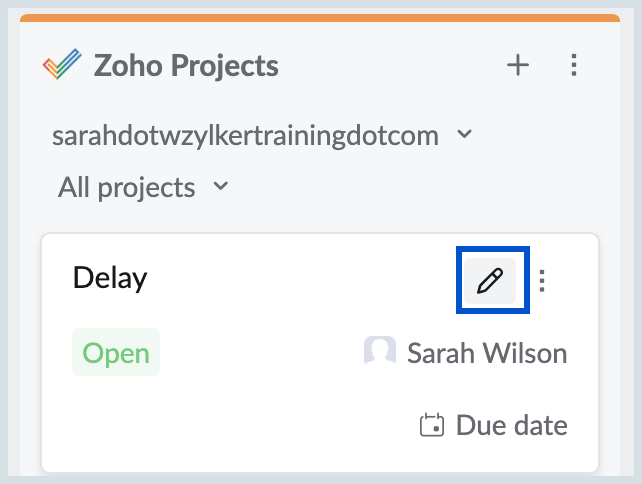Click Sarah Wilson's avatar icon
Viewport: 642px width, 484px height.
coord(380,353)
